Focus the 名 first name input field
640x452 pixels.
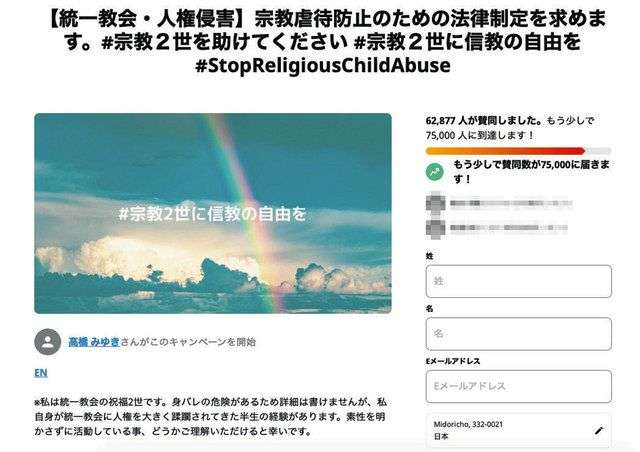(519, 334)
